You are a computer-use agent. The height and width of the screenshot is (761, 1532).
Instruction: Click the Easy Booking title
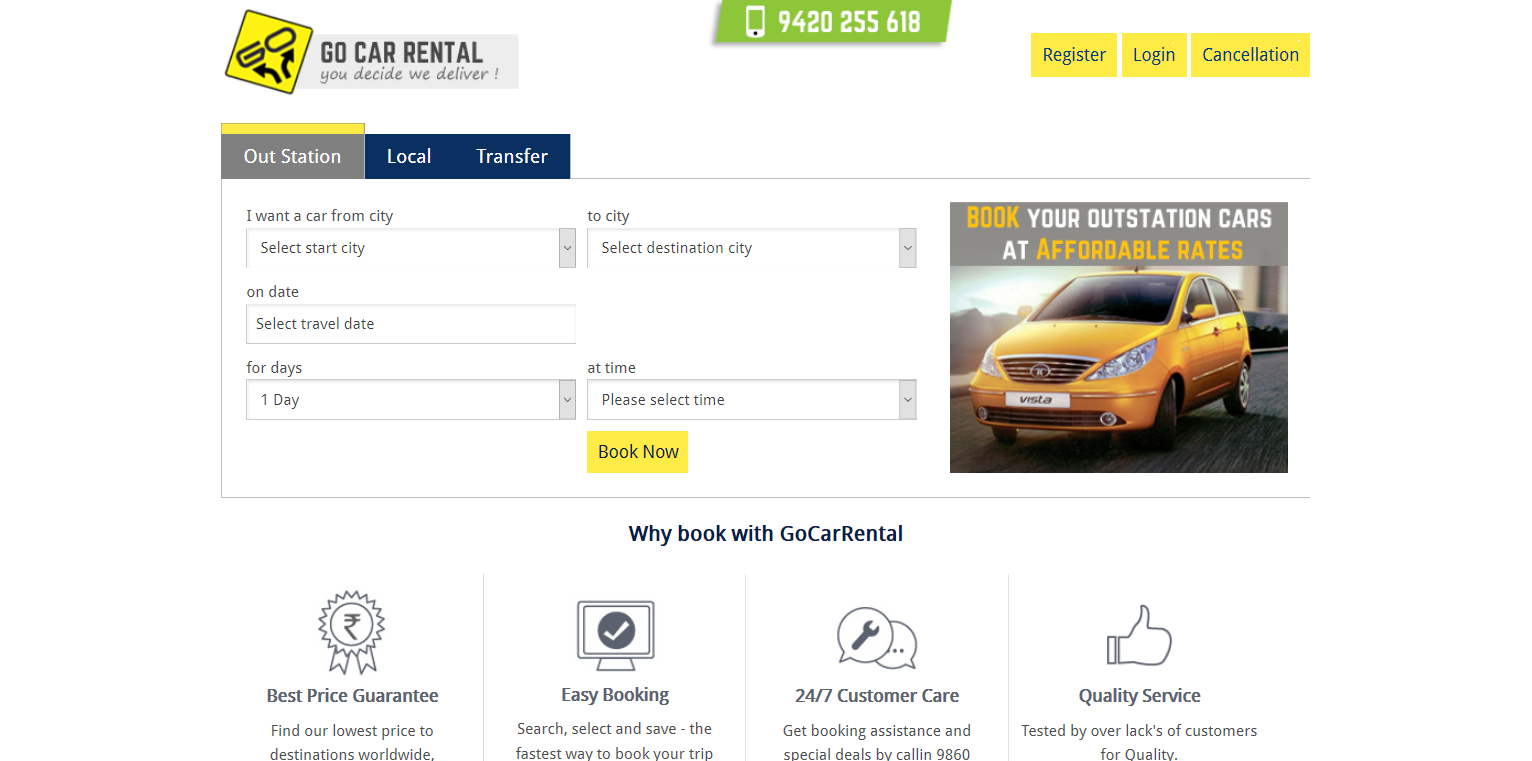615,695
